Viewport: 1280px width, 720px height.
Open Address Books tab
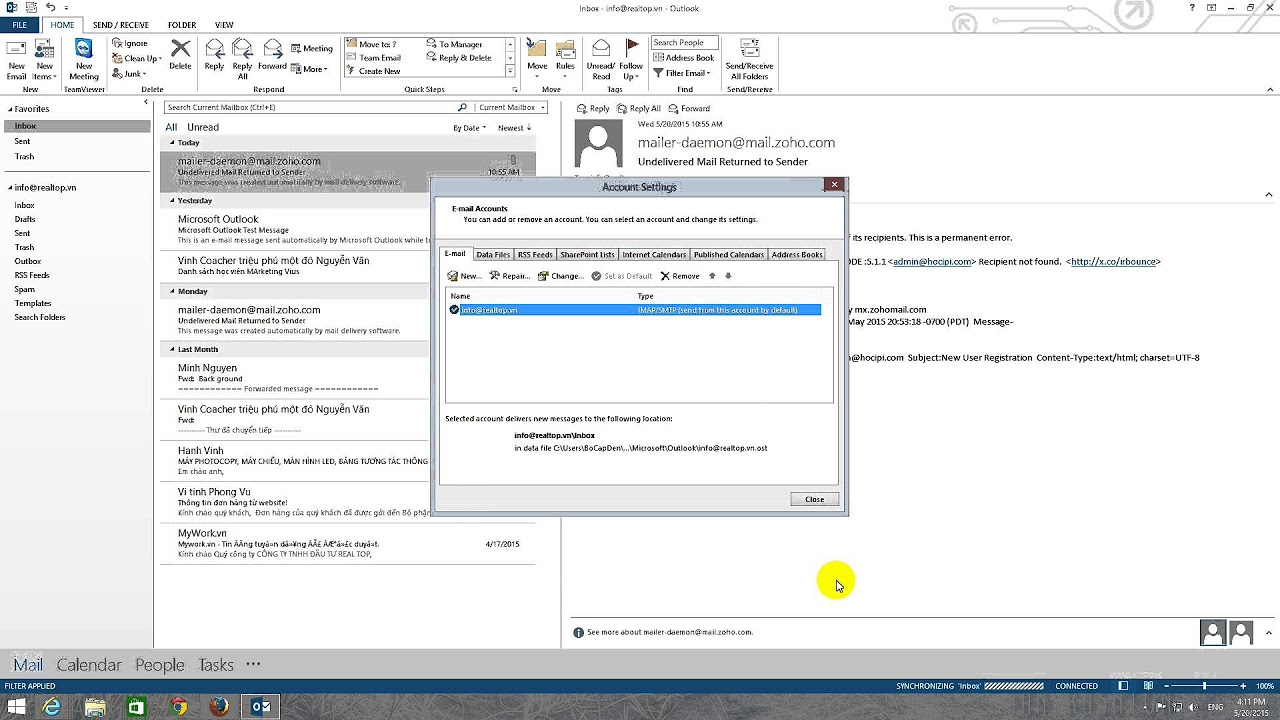tap(797, 255)
